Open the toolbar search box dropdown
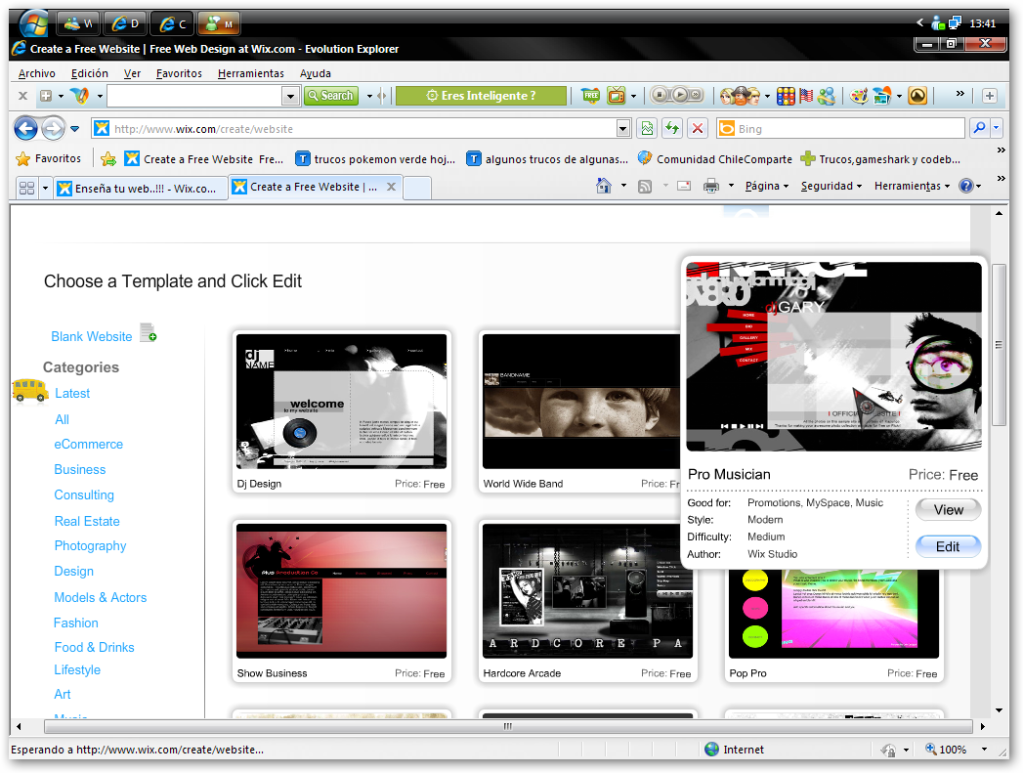This screenshot has width=1023, height=773. coord(290,96)
